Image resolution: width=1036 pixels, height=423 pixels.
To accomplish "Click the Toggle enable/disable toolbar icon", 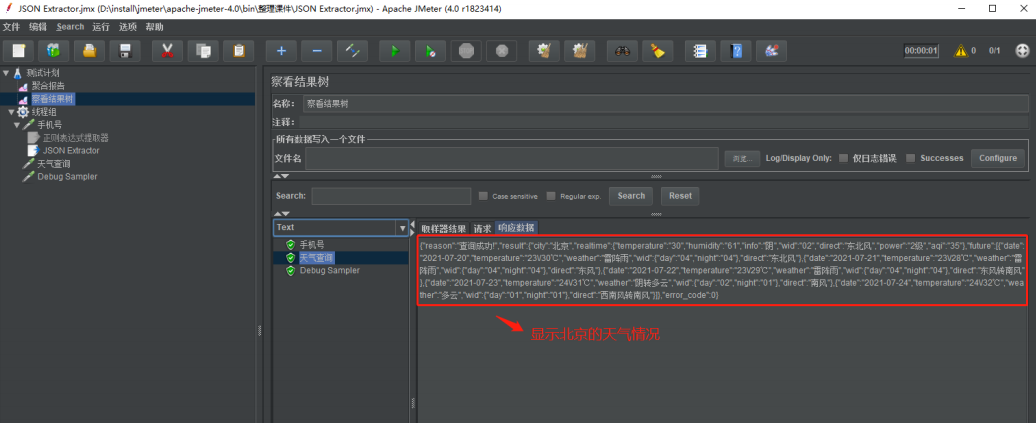I will [353, 51].
